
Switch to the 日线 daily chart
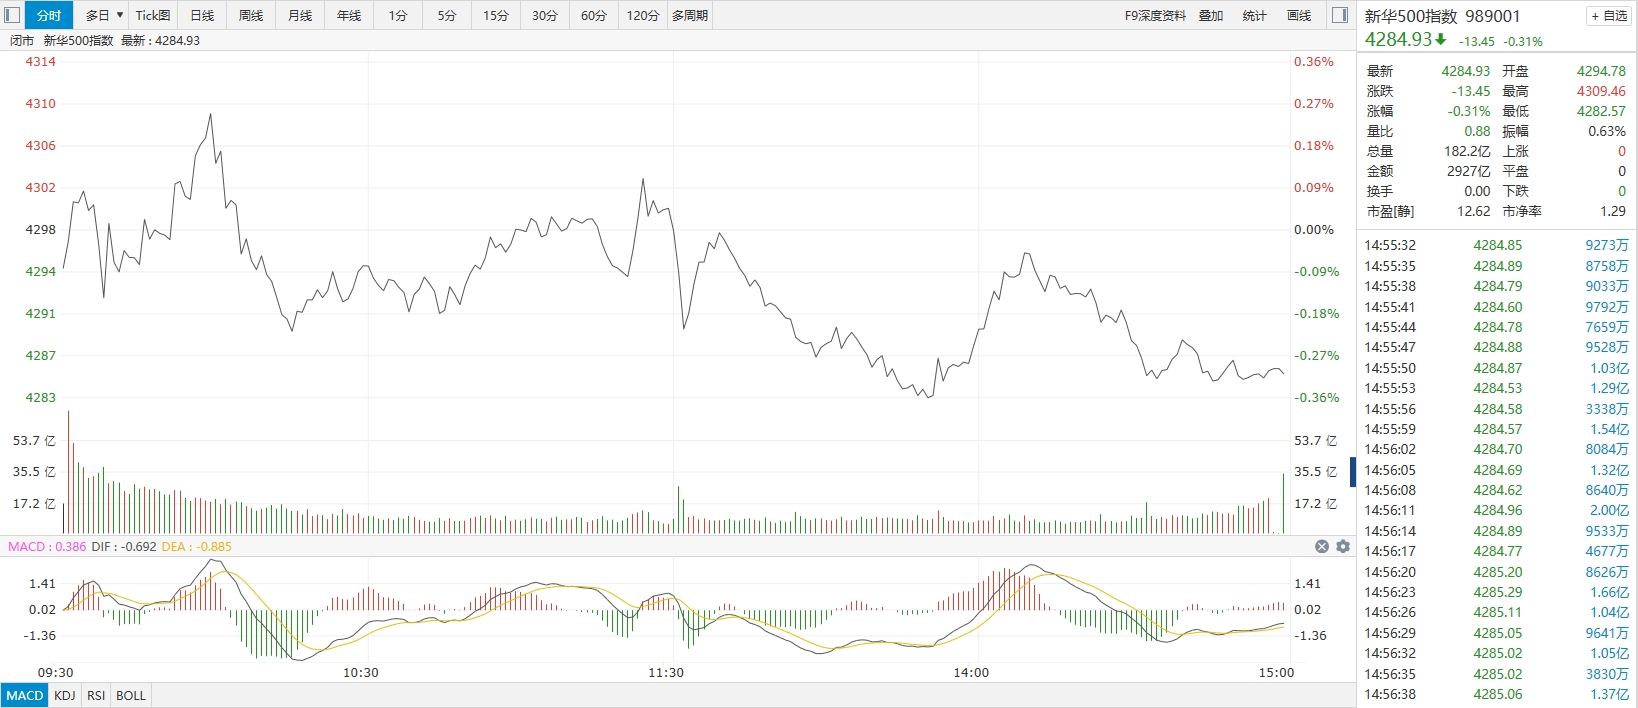(202, 15)
